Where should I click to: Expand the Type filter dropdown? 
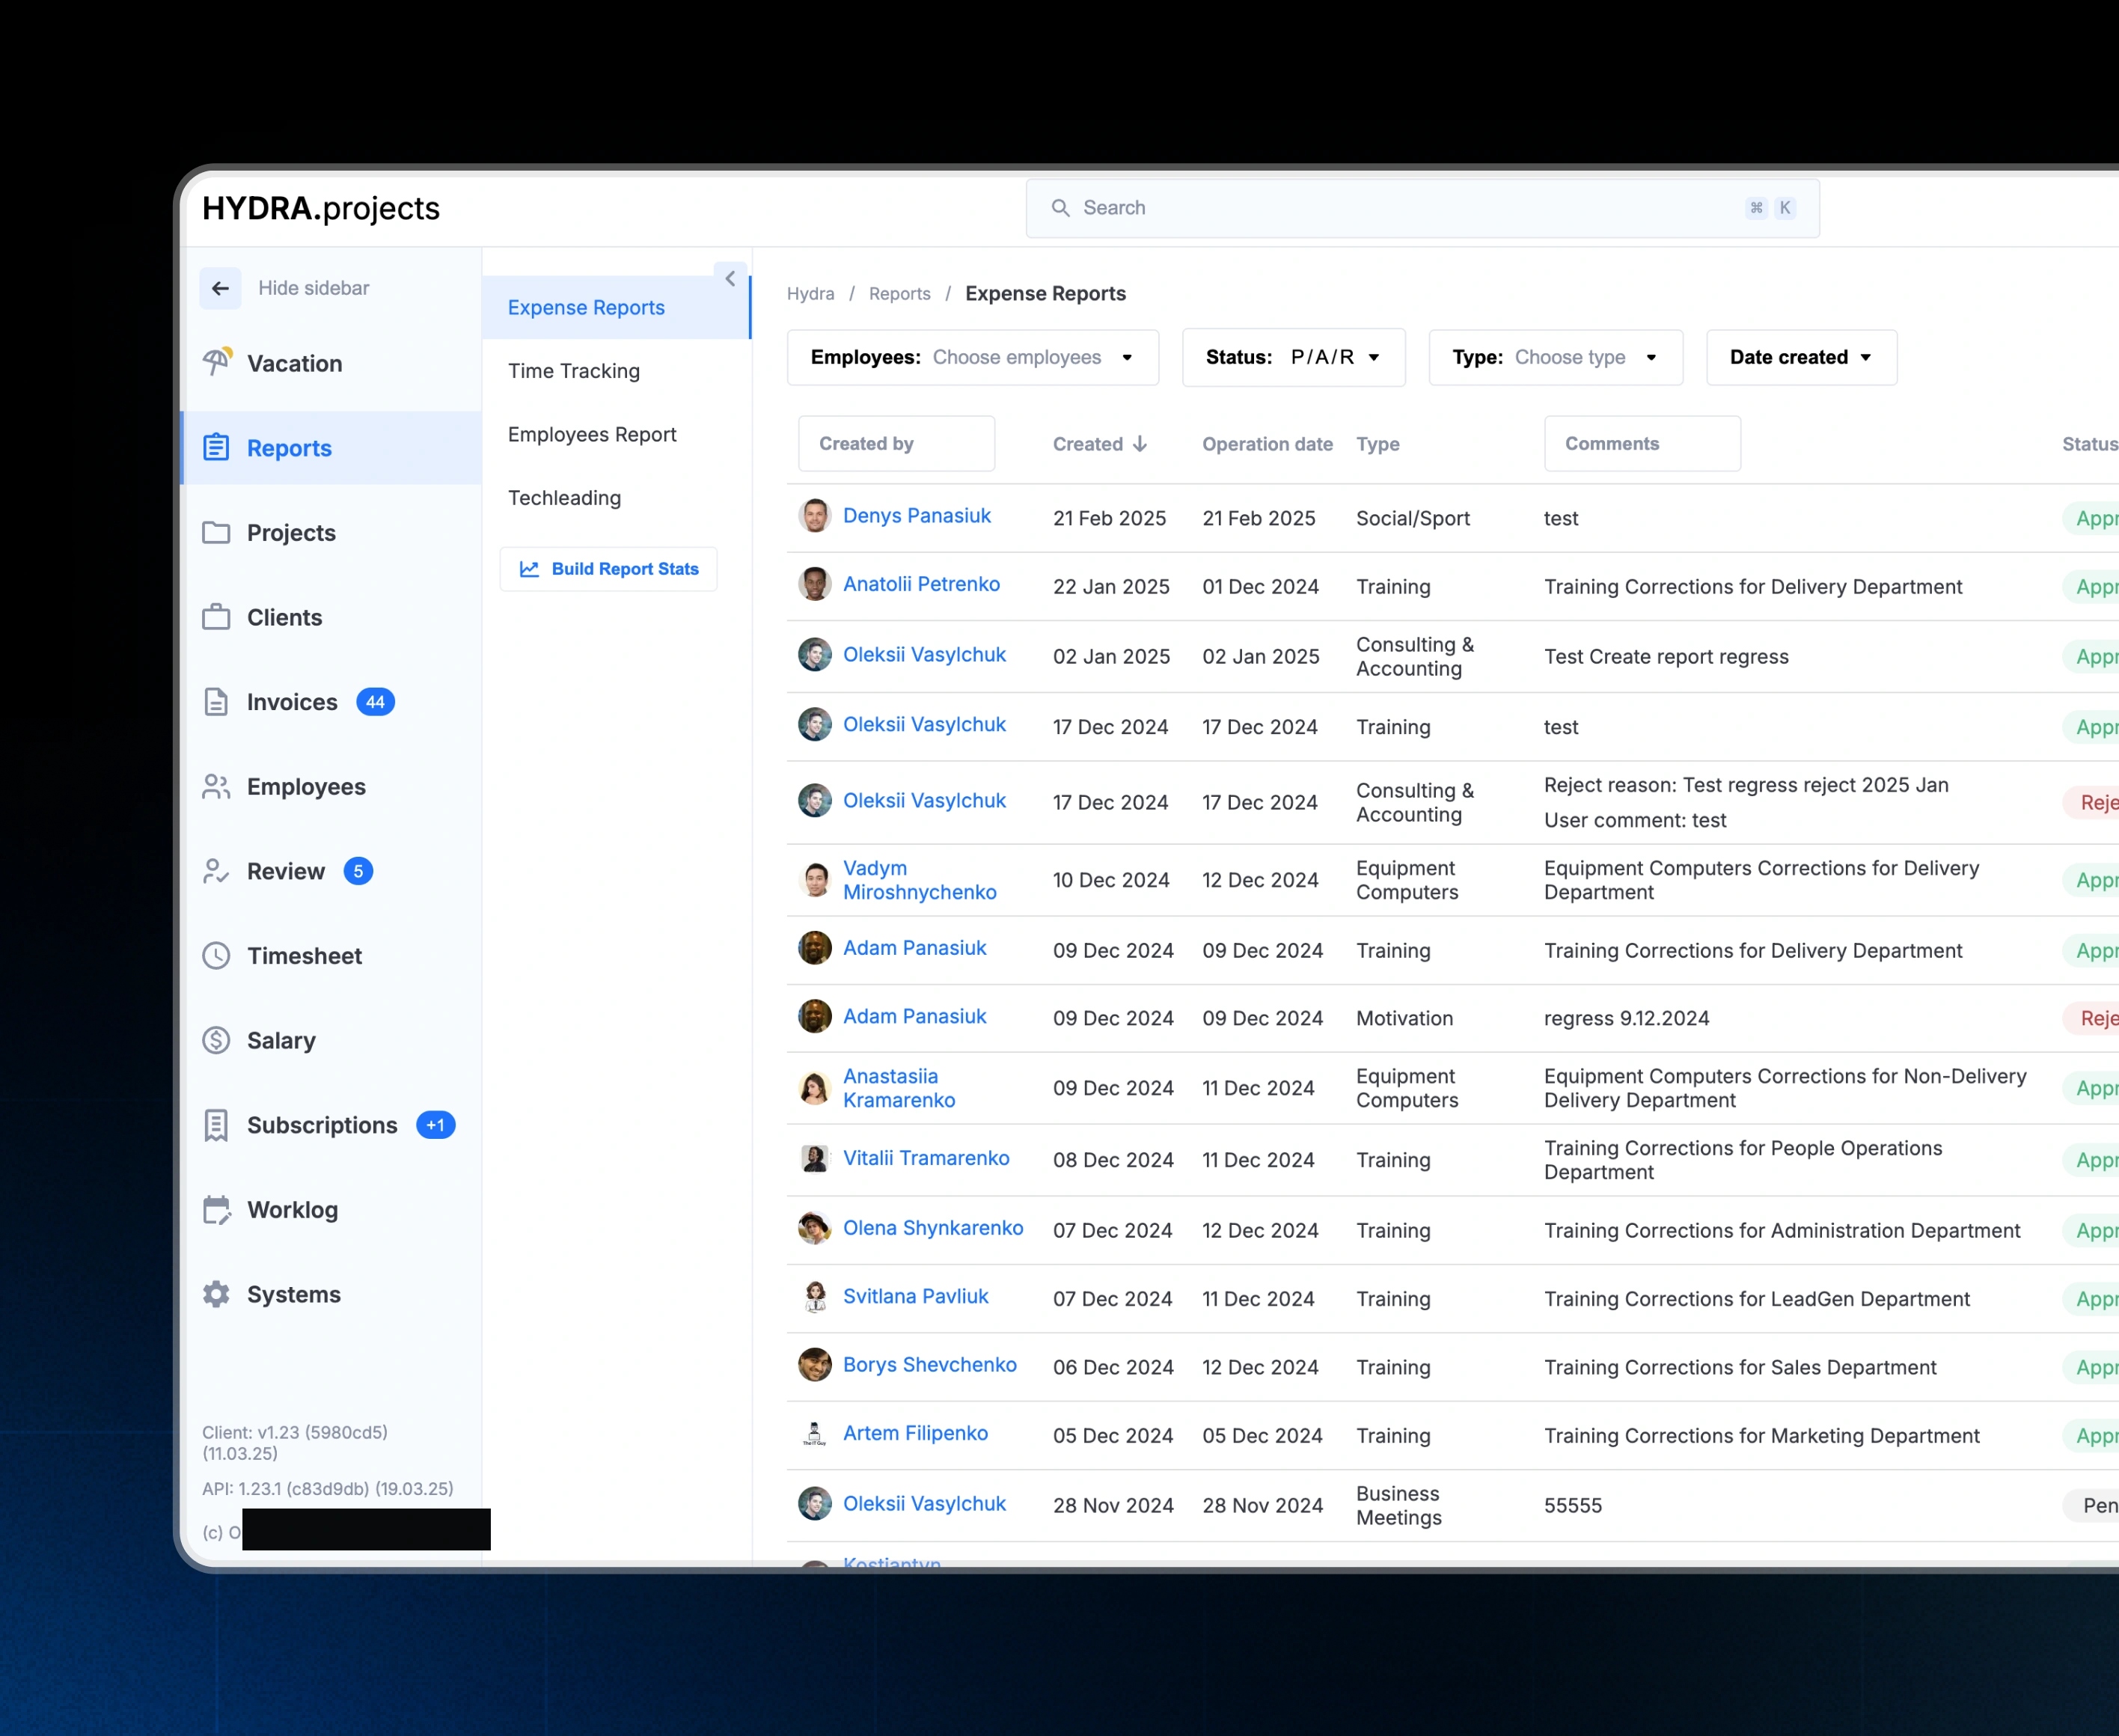pos(1554,357)
